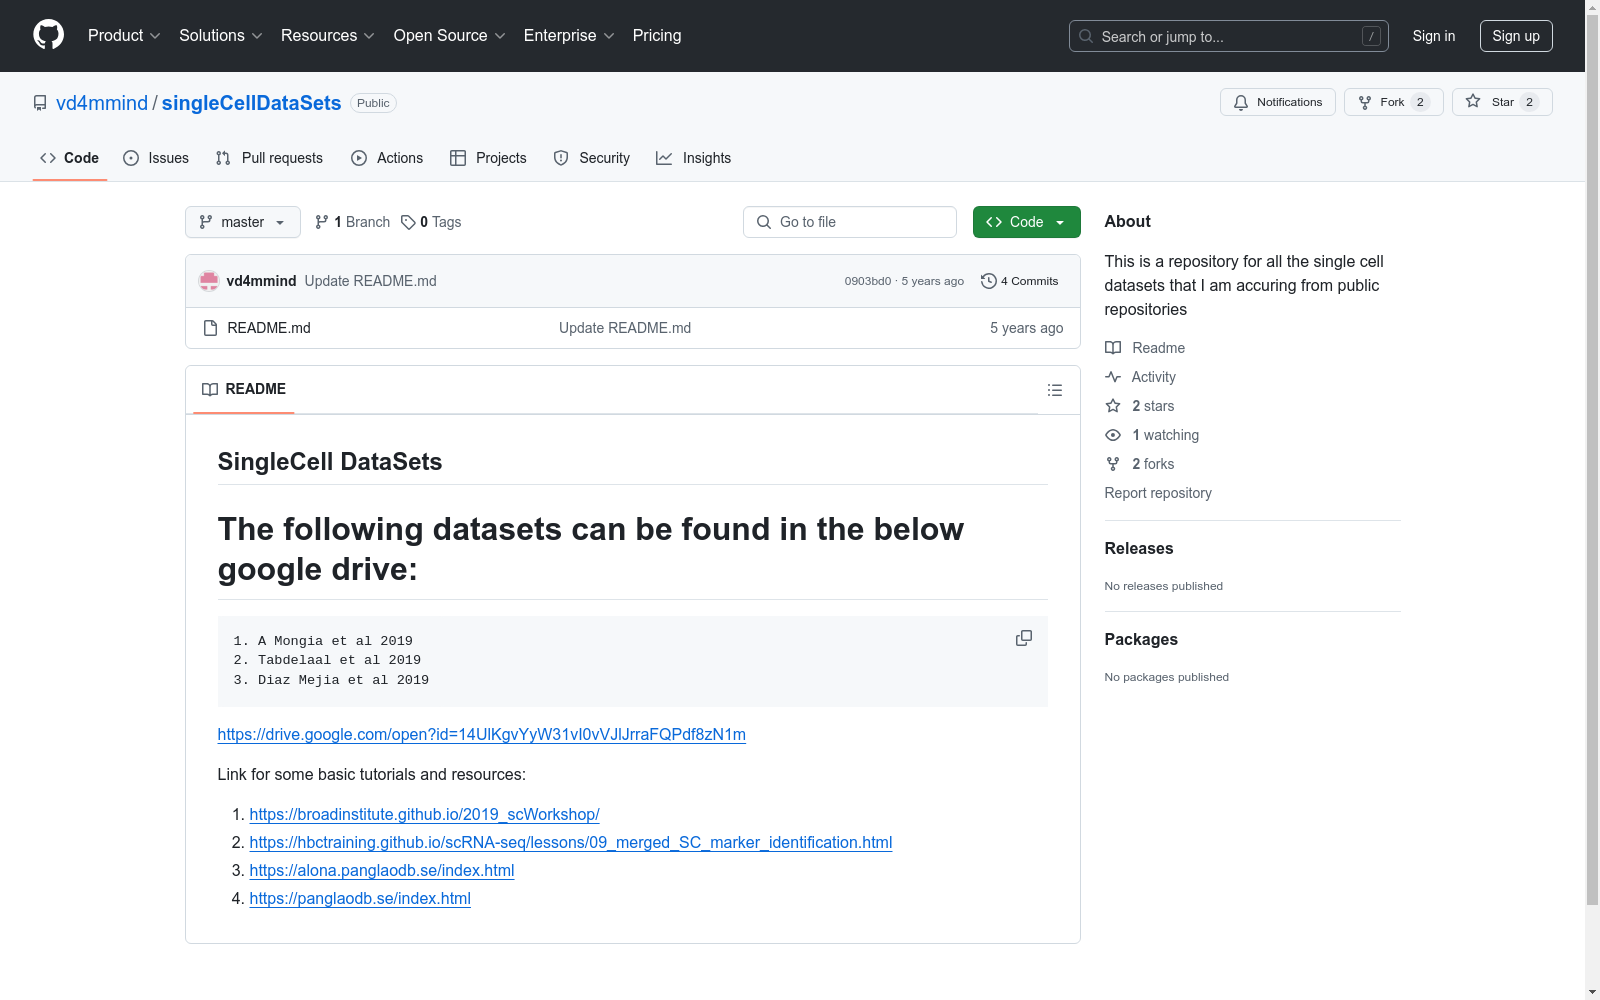Click the fork icon beside 2 forks
Screen dimensions: 1600x1000
(1113, 464)
